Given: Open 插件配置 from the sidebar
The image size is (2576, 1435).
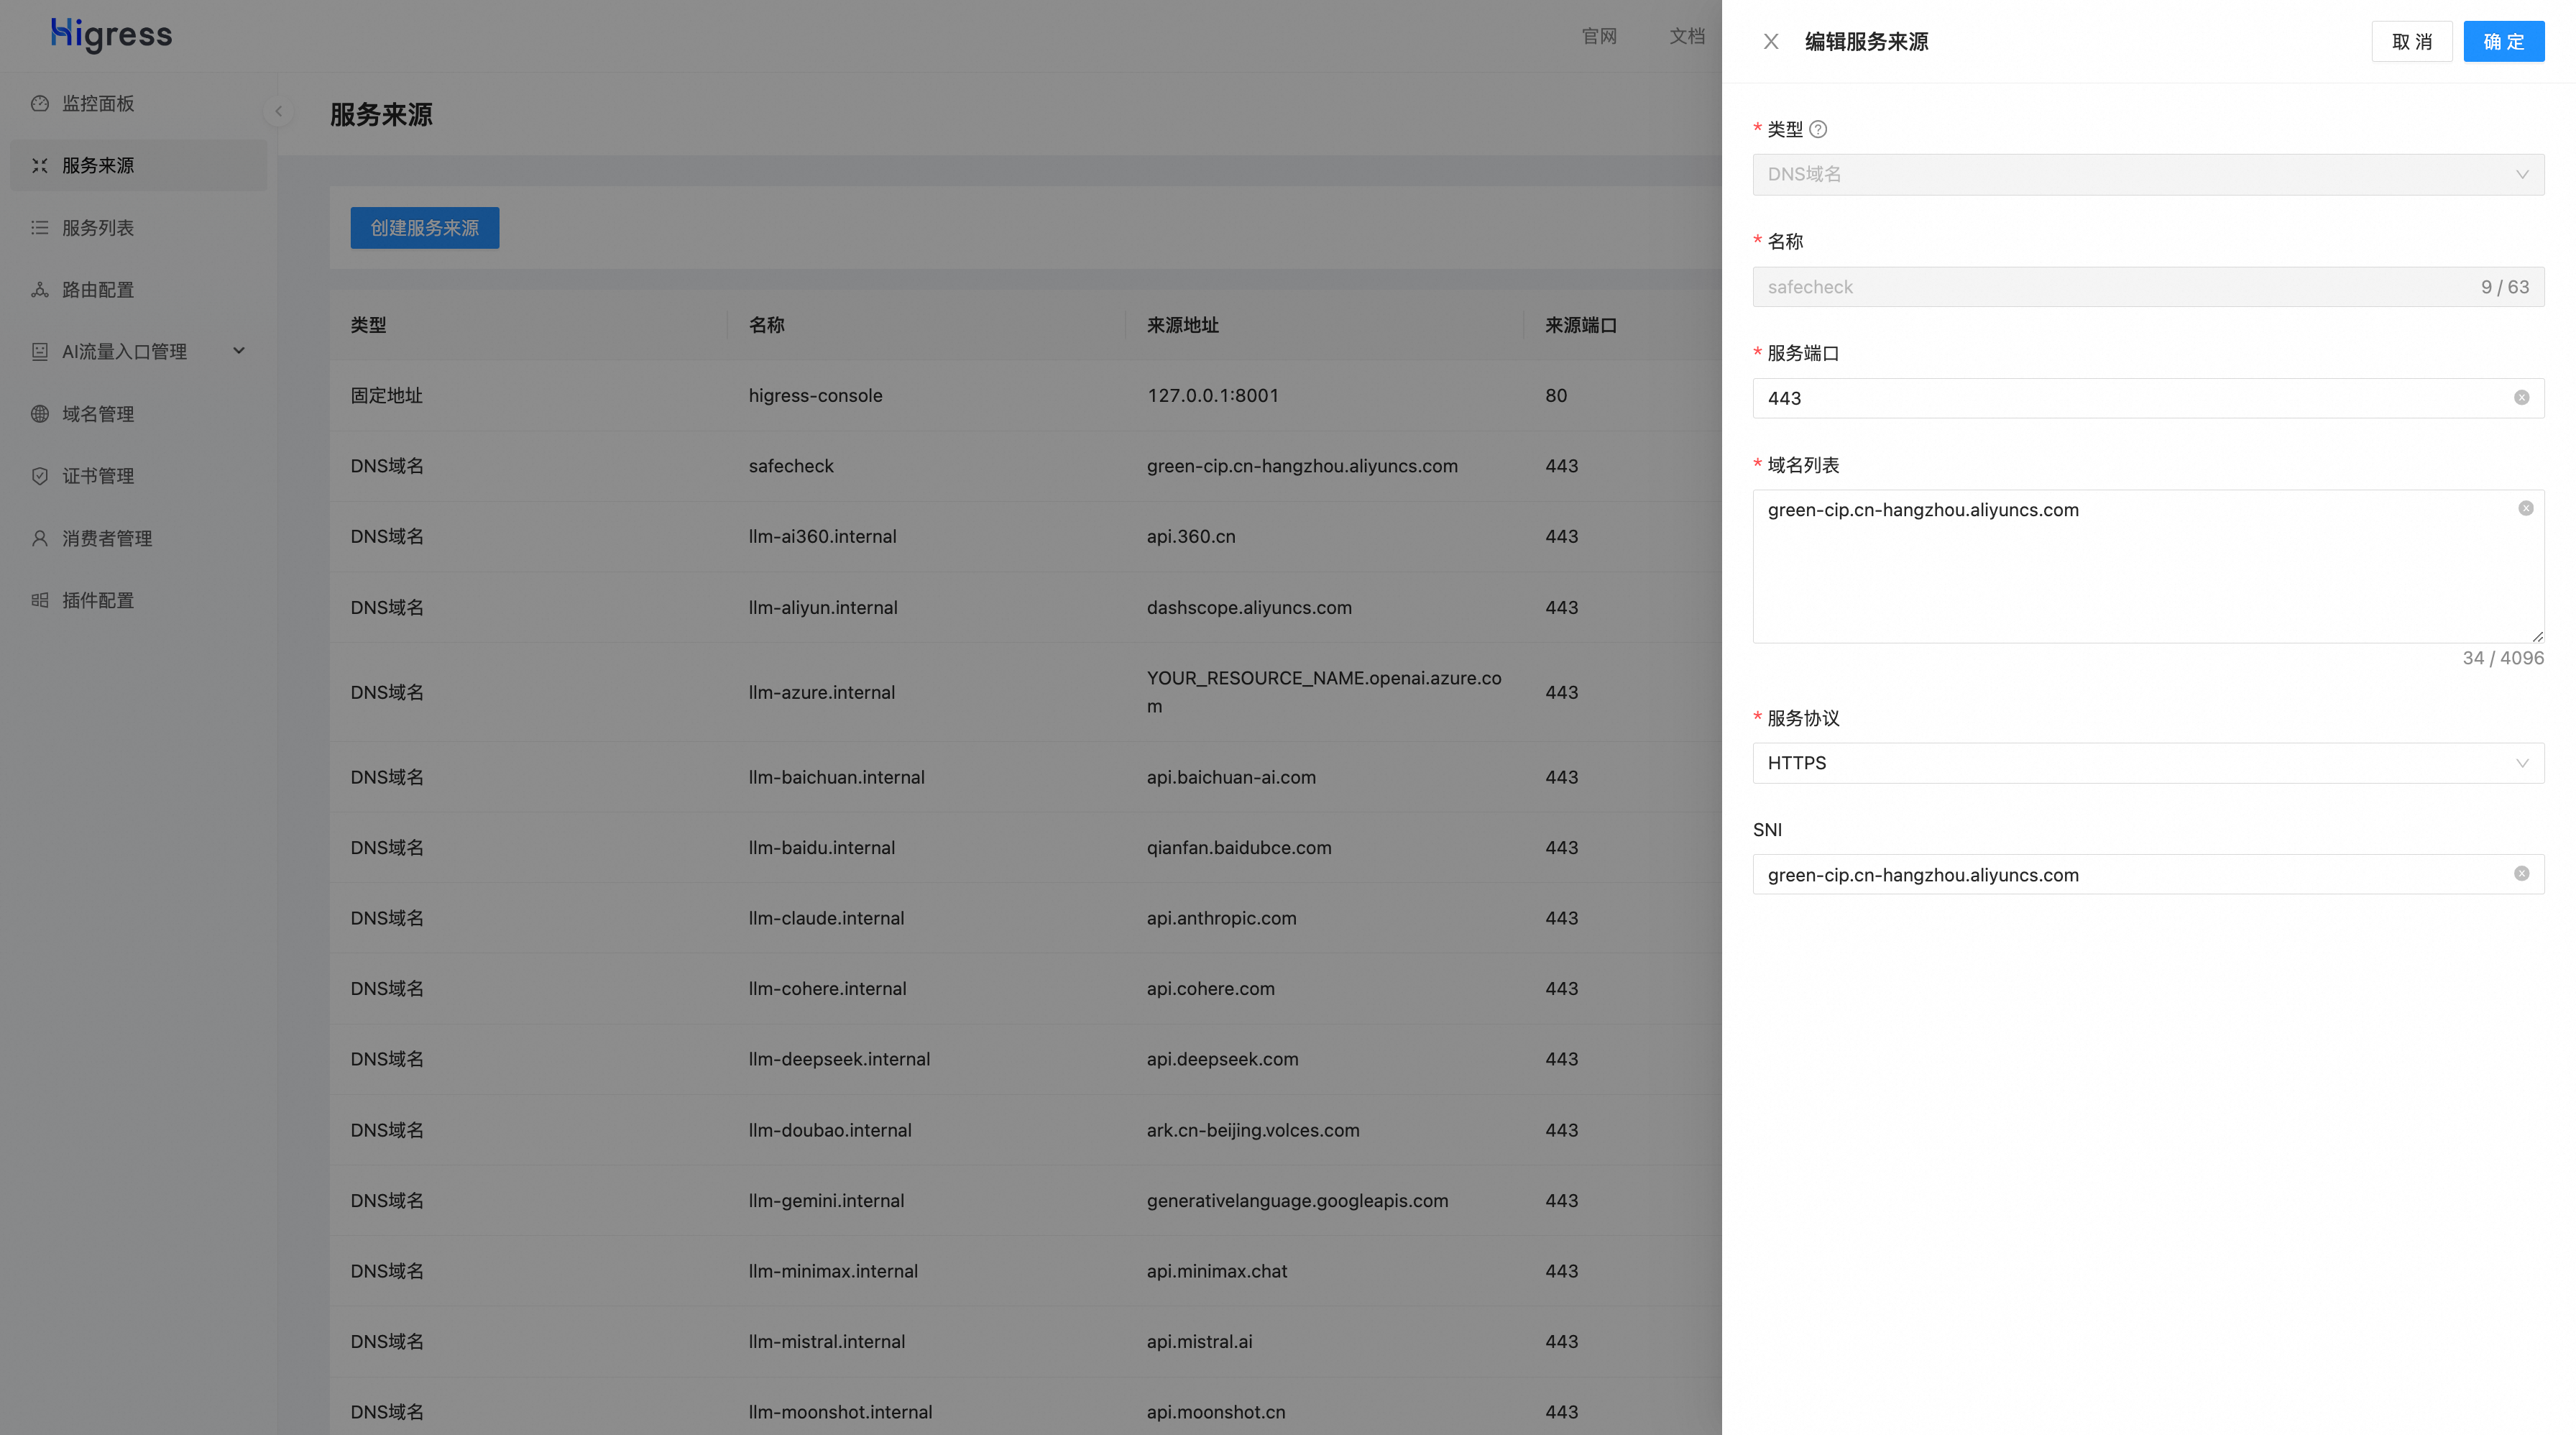Looking at the screenshot, I should pos(98,600).
